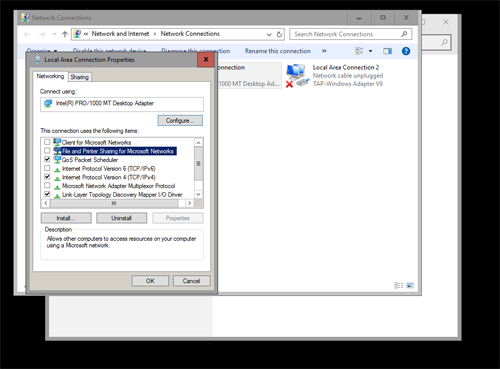Switch to large icons view icon
The image size is (500, 369).
point(410,285)
